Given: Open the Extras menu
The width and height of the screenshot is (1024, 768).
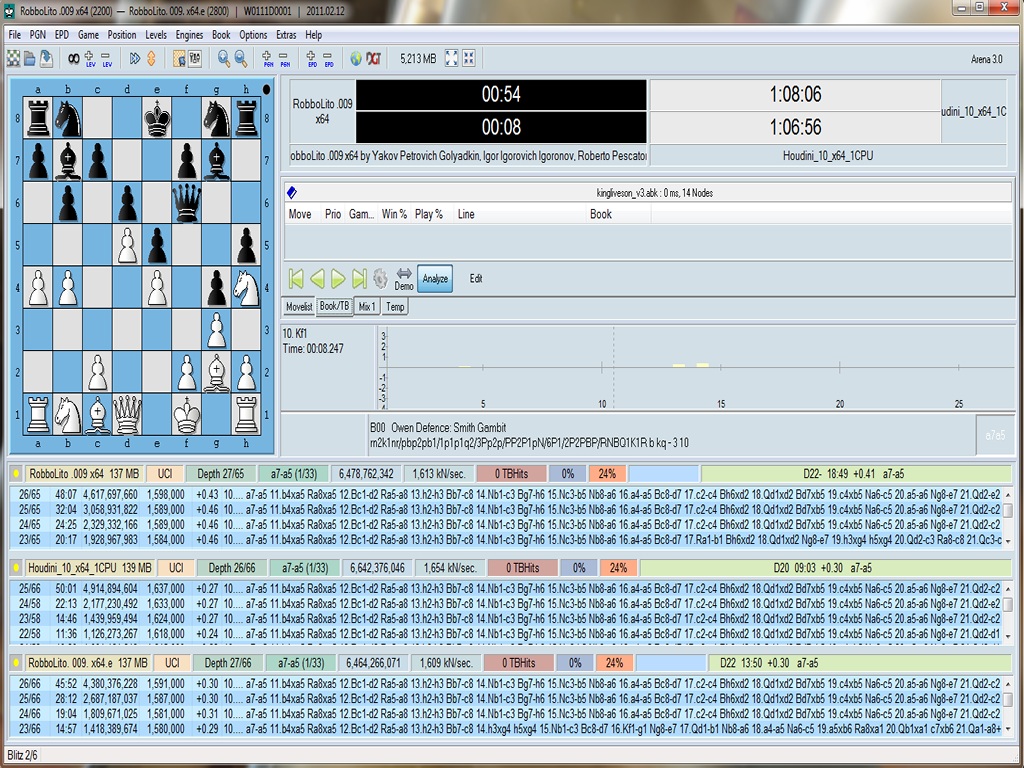Looking at the screenshot, I should point(286,35).
